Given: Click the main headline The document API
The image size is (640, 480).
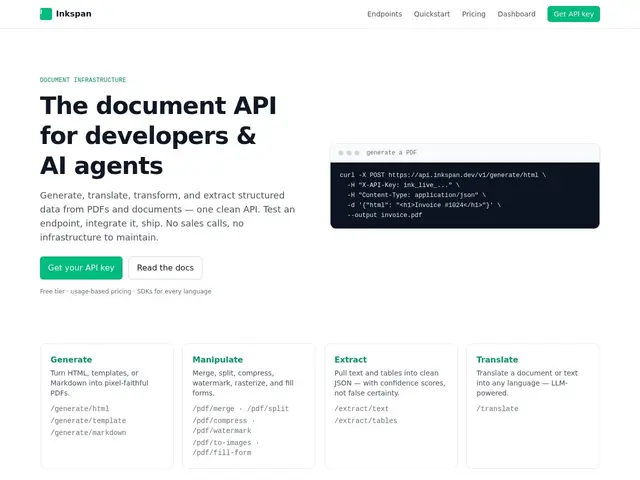Looking at the screenshot, I should (x=158, y=135).
